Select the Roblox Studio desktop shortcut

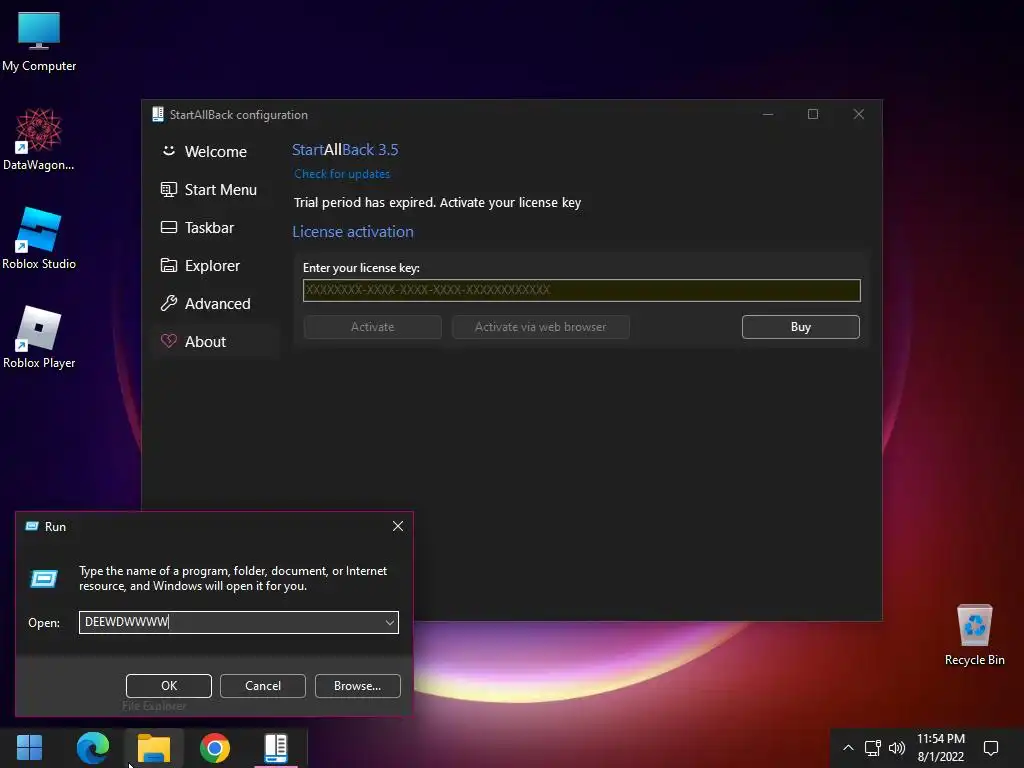pos(39,238)
